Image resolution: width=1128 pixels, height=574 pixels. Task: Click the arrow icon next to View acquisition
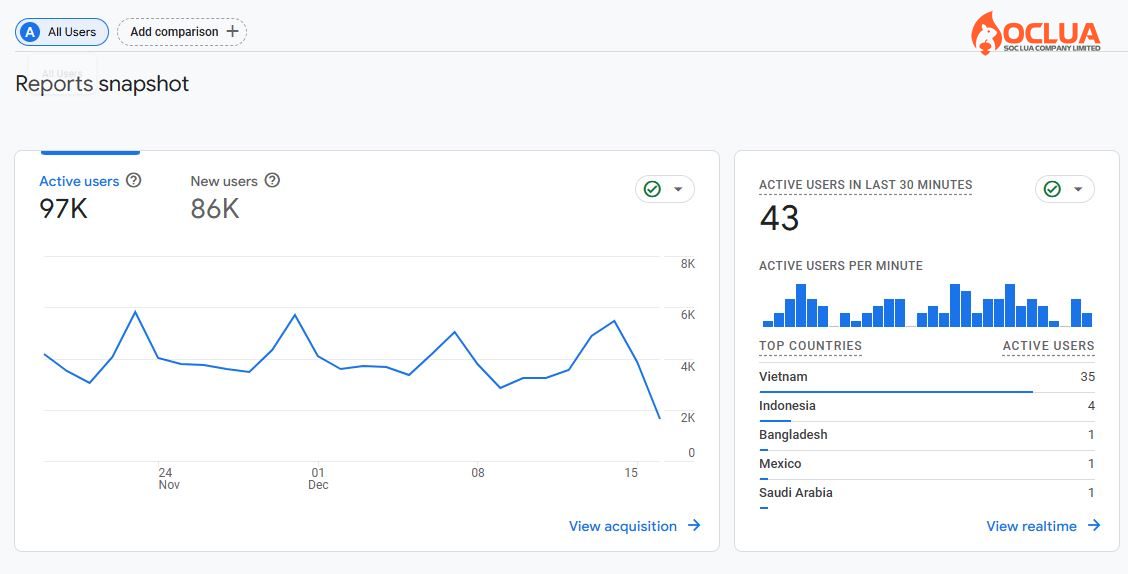click(694, 525)
